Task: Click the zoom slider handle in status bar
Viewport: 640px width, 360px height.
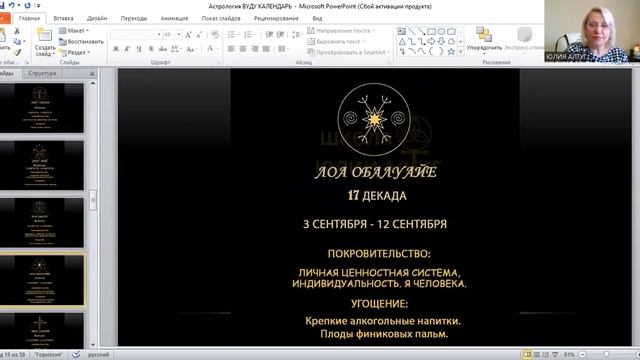Action: (x=606, y=354)
